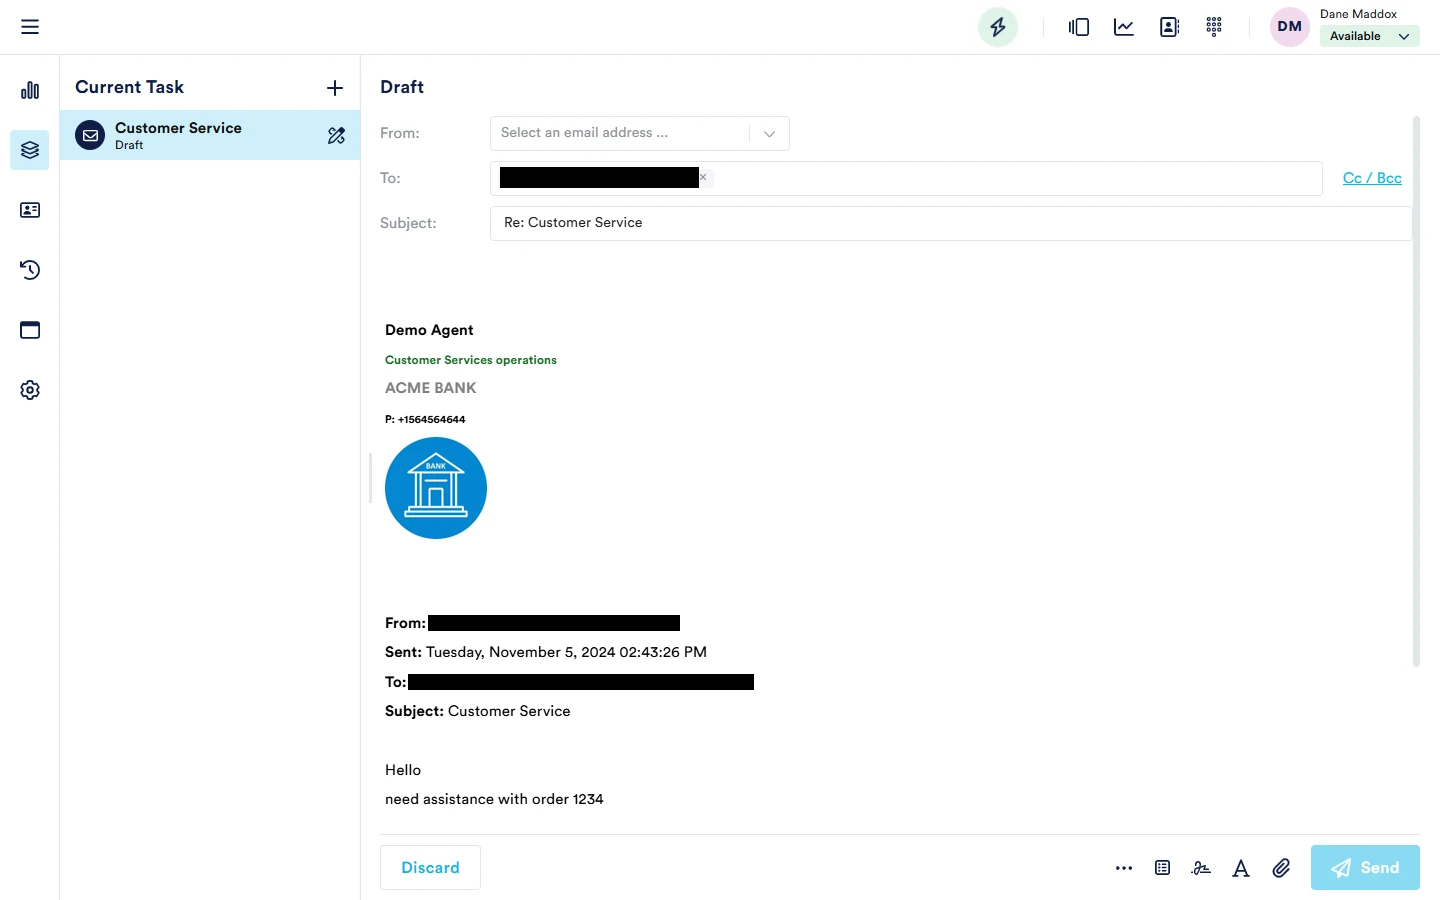Open email templates via the list icon

(1162, 868)
